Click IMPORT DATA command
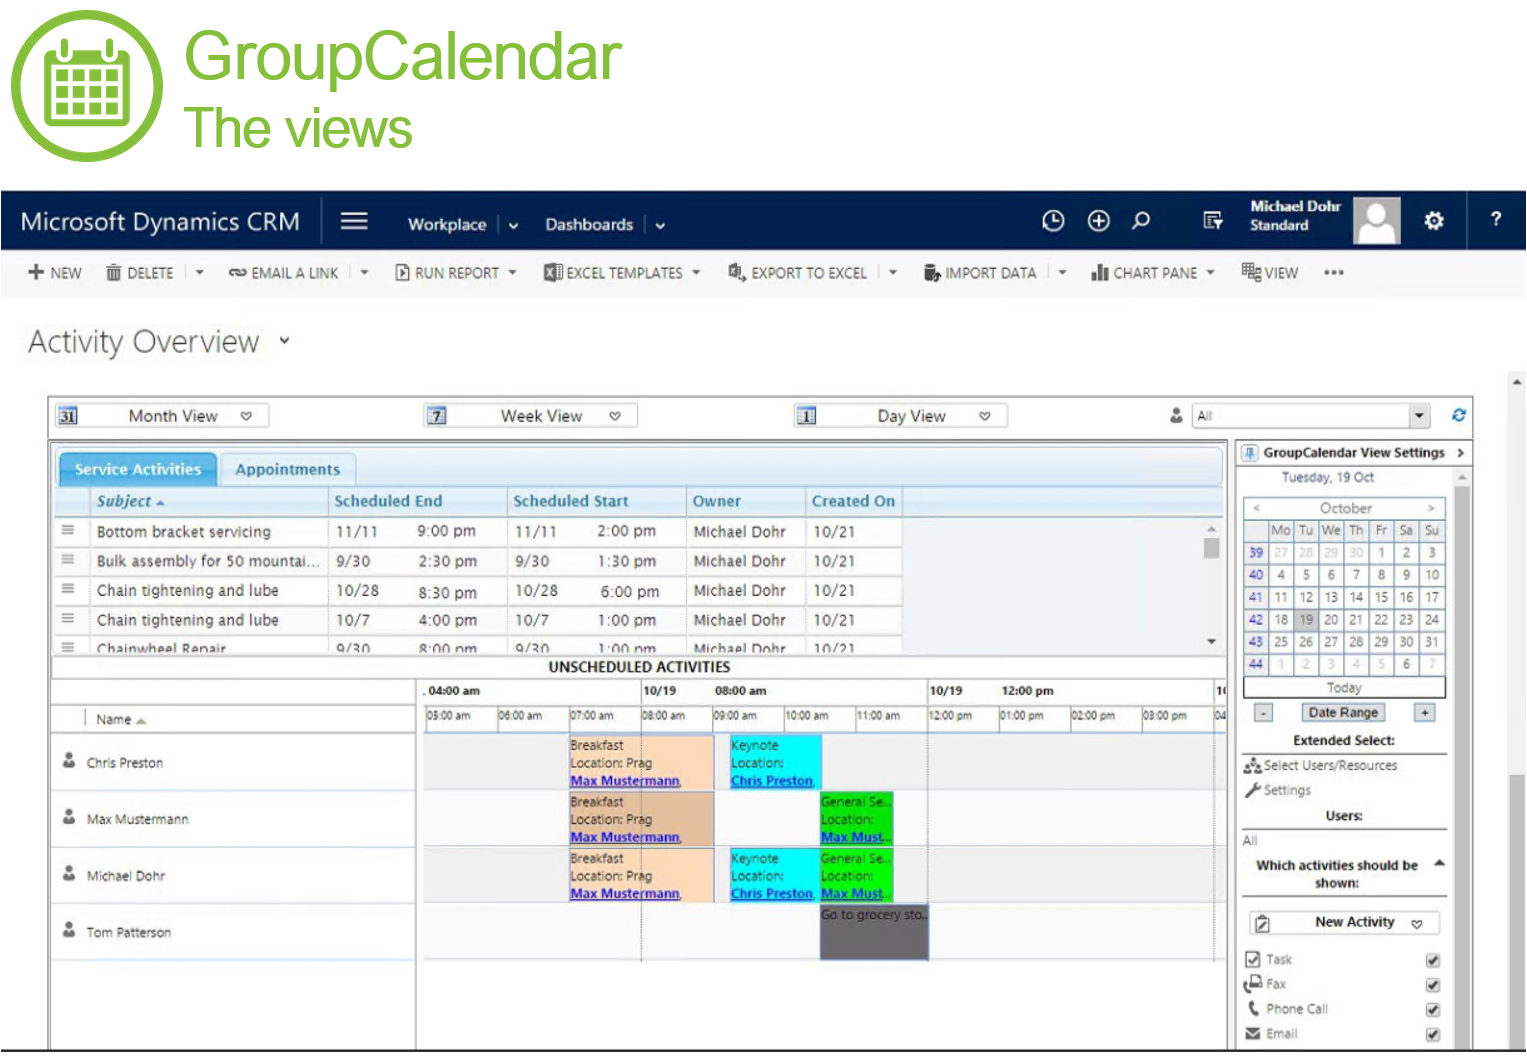This screenshot has width=1527, height=1062. tap(980, 272)
